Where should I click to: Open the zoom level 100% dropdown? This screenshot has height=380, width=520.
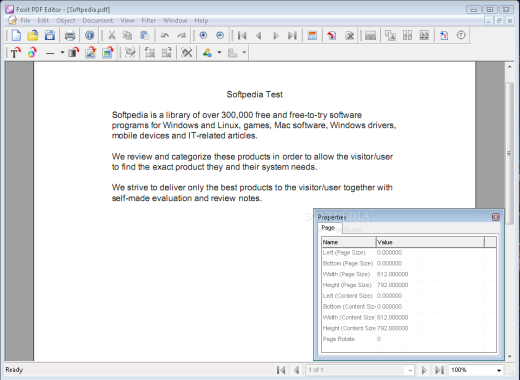point(499,370)
